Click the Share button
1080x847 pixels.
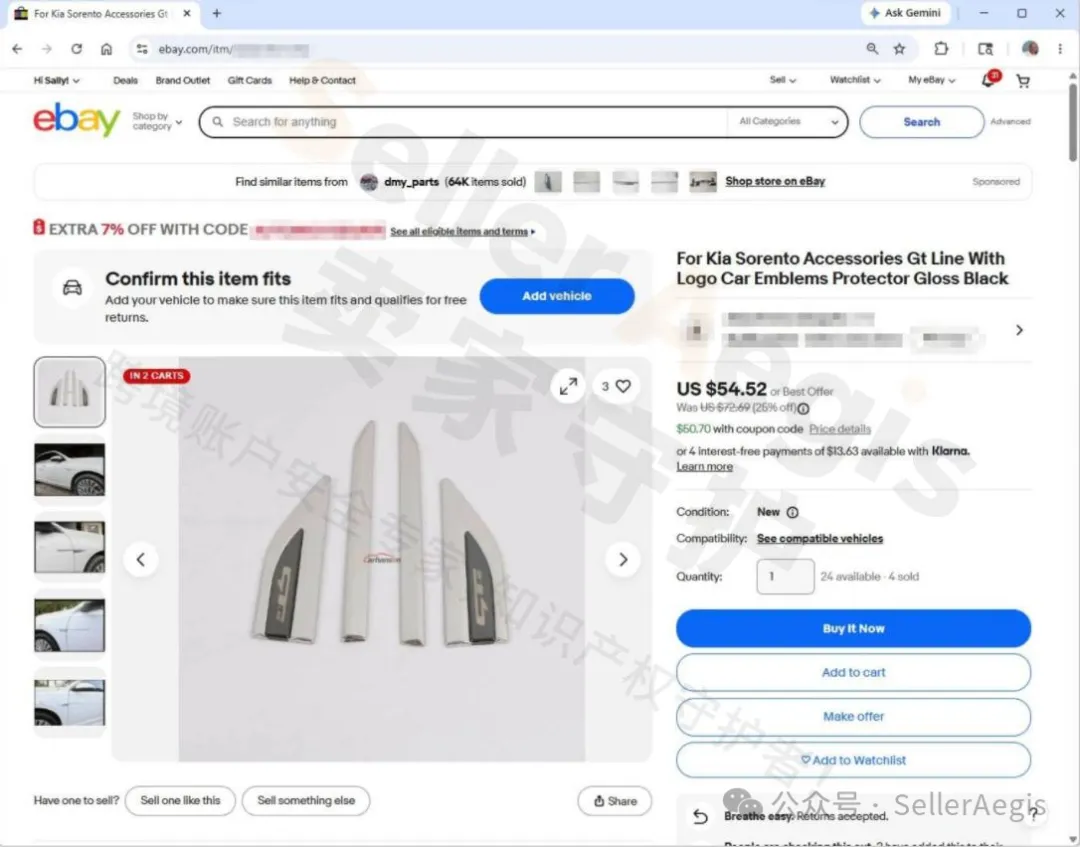614,801
